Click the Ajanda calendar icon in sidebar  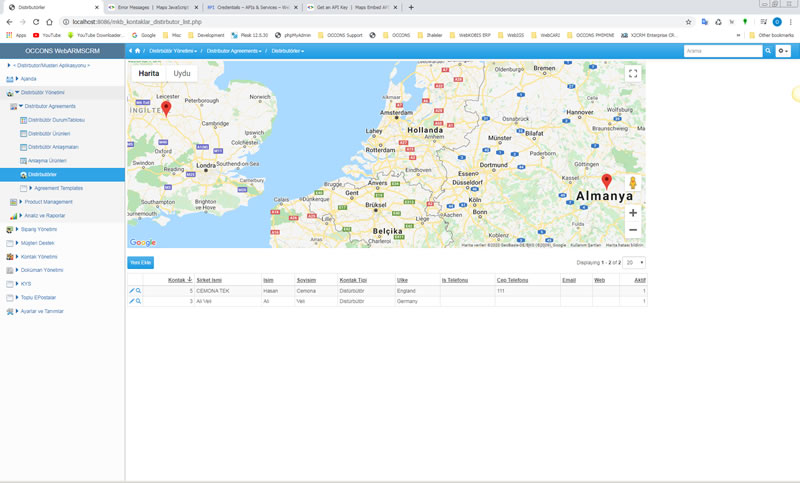10,79
